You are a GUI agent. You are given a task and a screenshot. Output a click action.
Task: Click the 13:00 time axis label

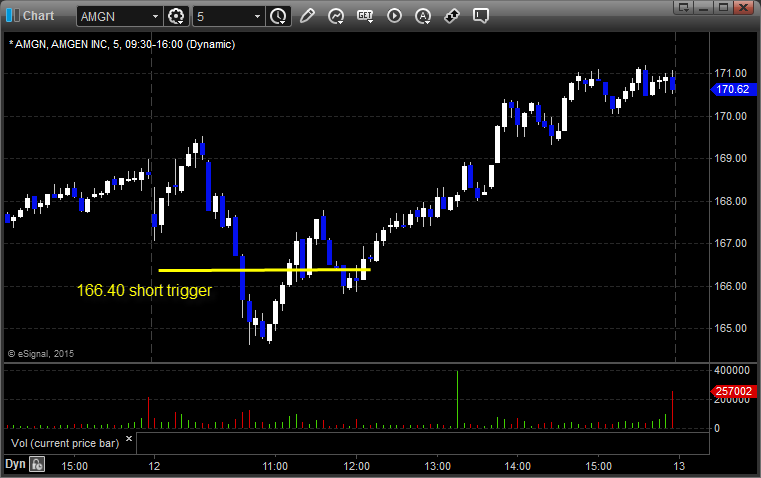tap(437, 466)
